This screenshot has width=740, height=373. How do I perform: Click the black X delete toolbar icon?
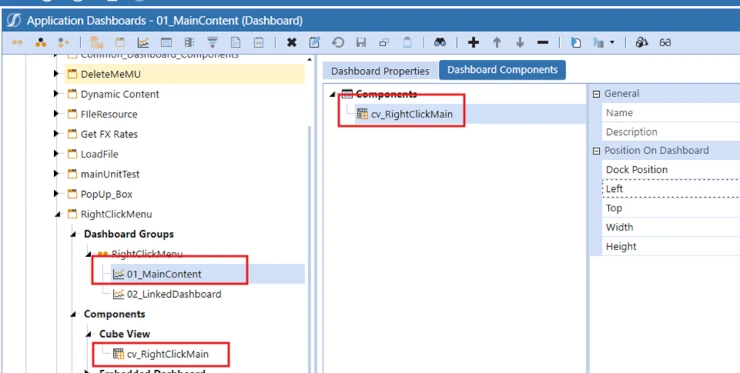292,42
